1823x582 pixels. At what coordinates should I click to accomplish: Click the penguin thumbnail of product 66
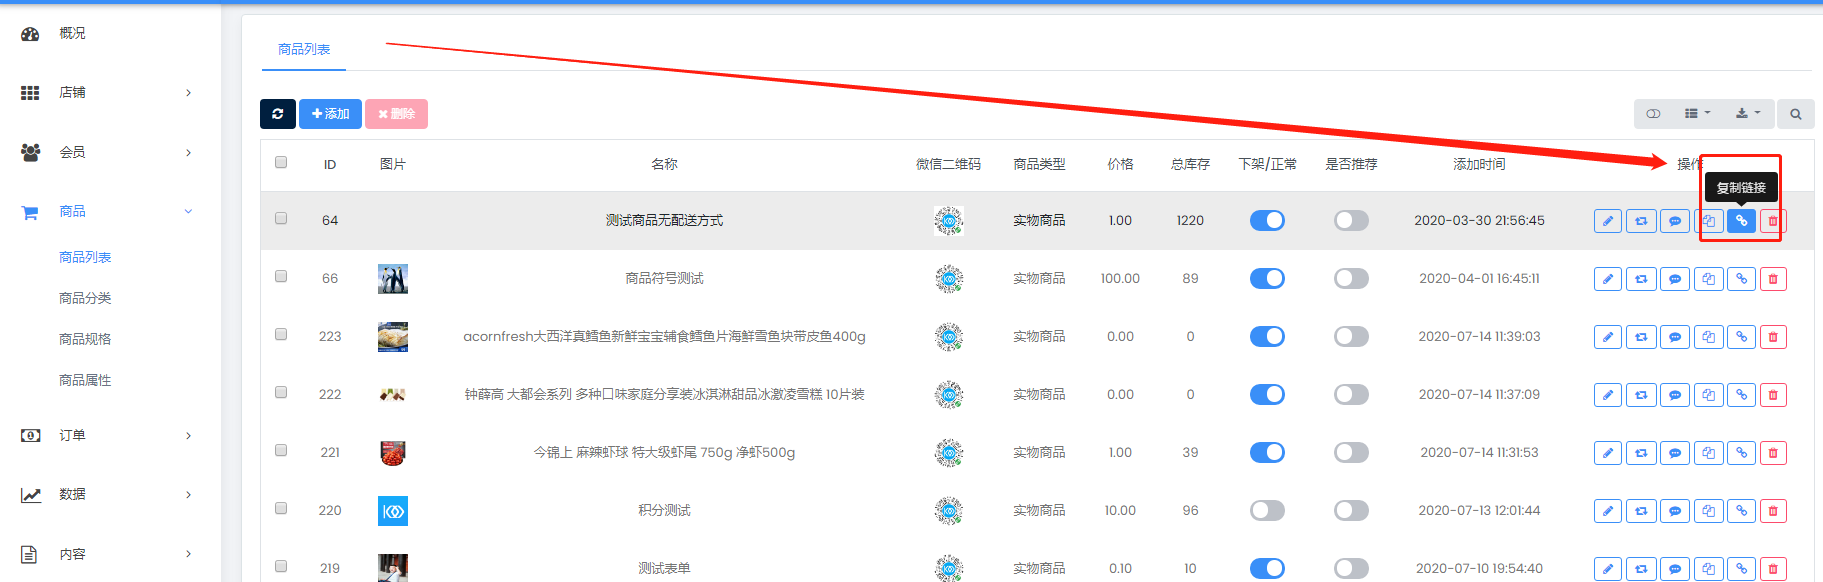(393, 279)
